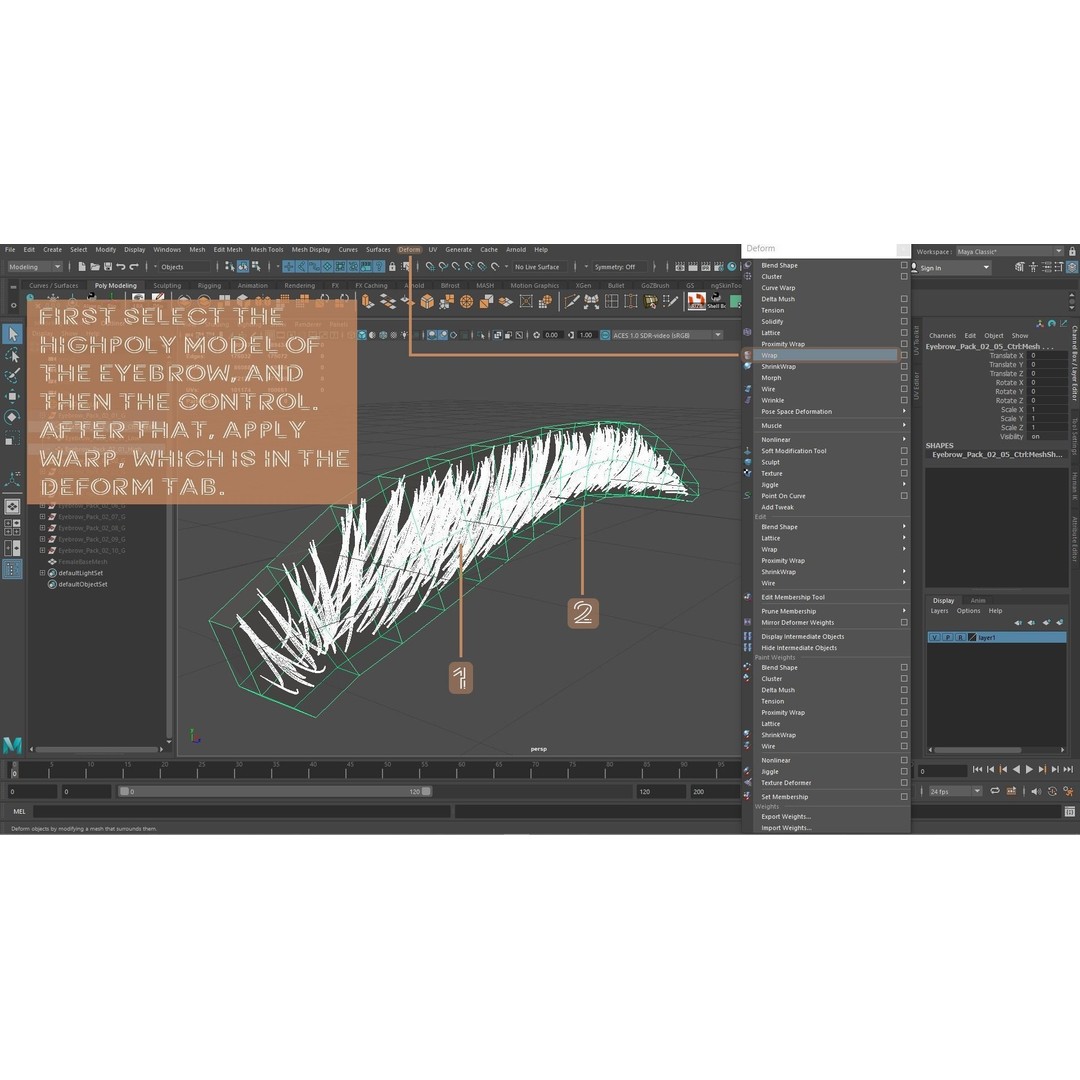Open the Tension options box
The width and height of the screenshot is (1080, 1080).
(x=904, y=310)
